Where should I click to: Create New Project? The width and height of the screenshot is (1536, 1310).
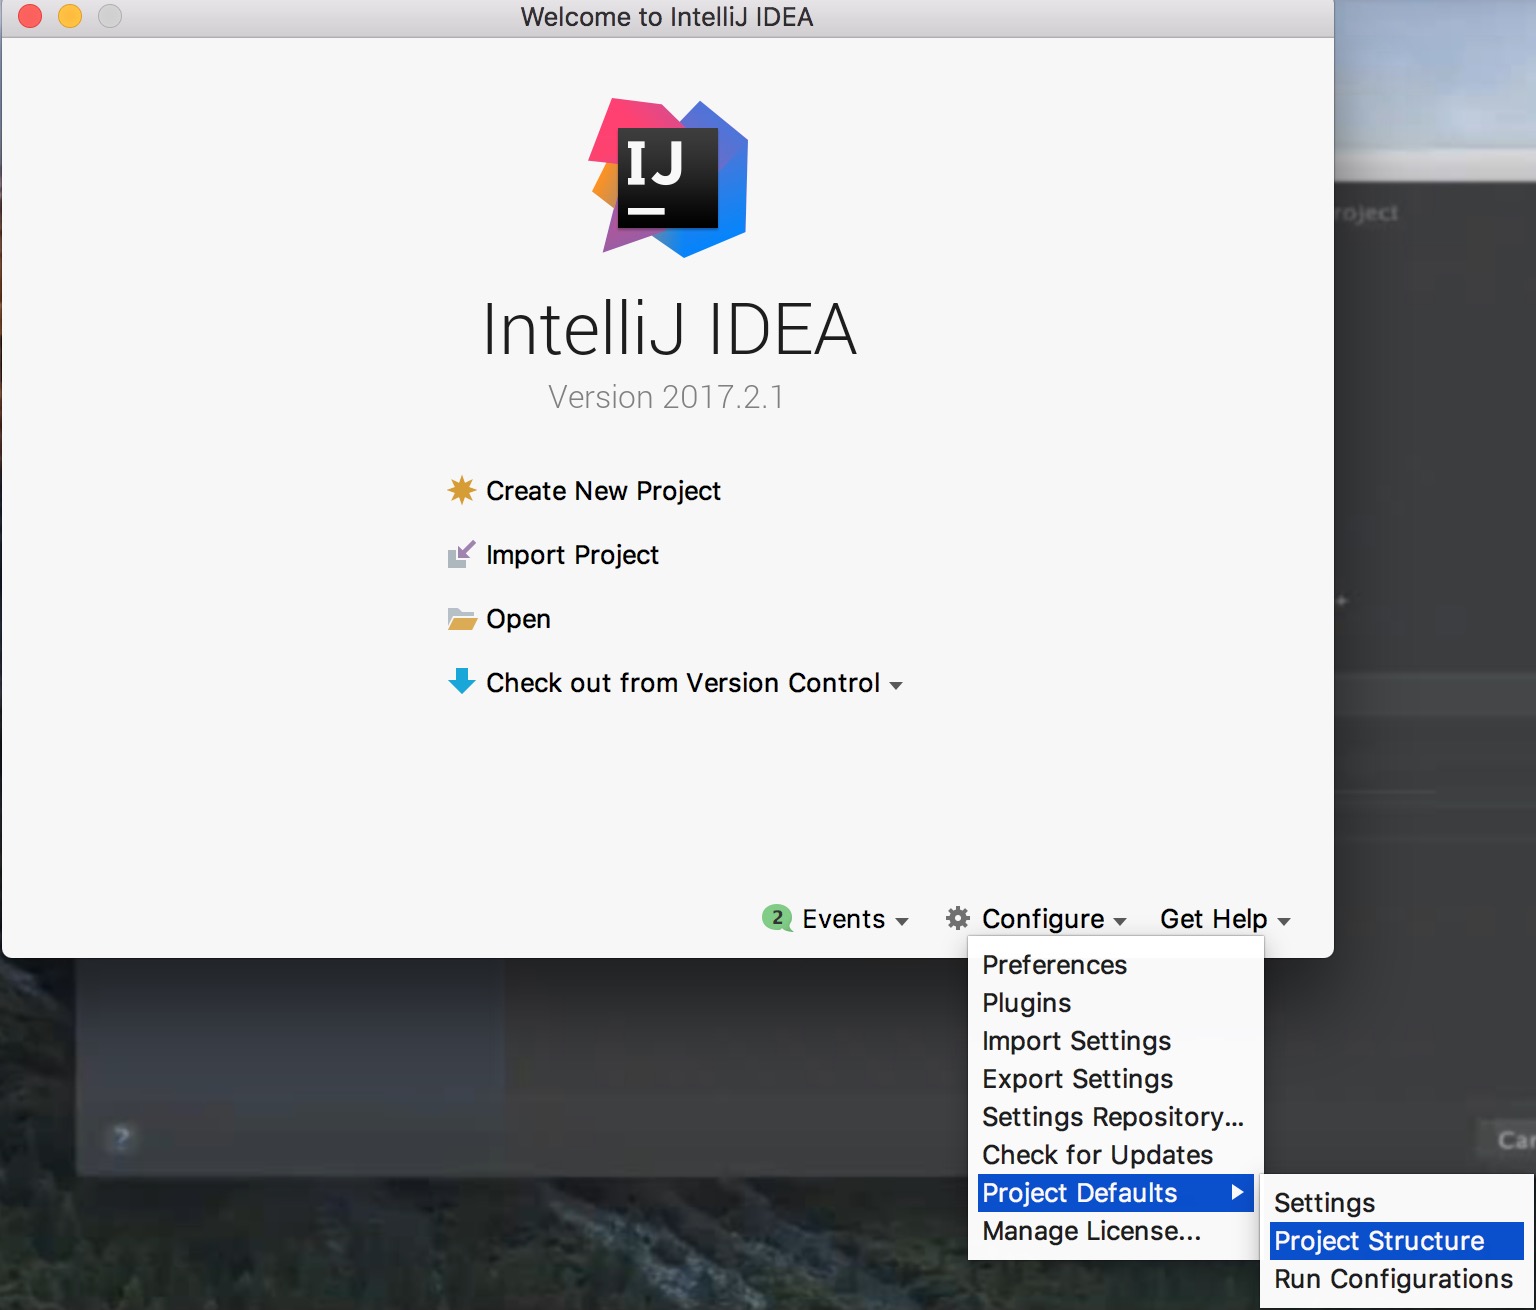(x=603, y=491)
